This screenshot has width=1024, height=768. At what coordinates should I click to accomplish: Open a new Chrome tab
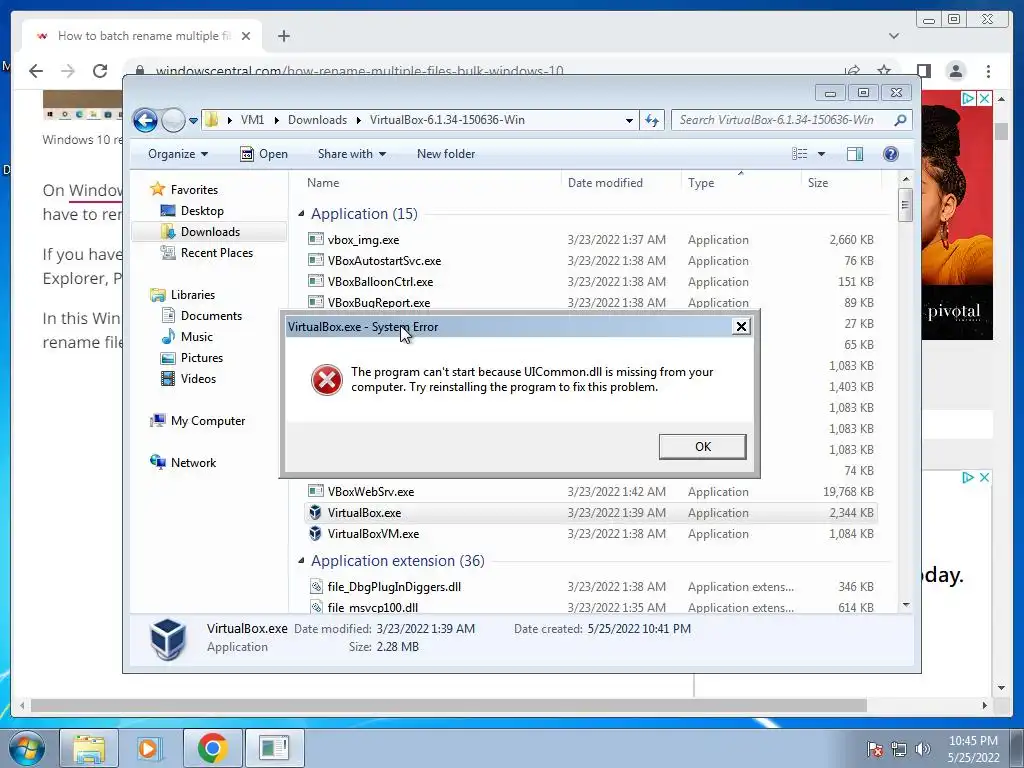click(x=283, y=36)
